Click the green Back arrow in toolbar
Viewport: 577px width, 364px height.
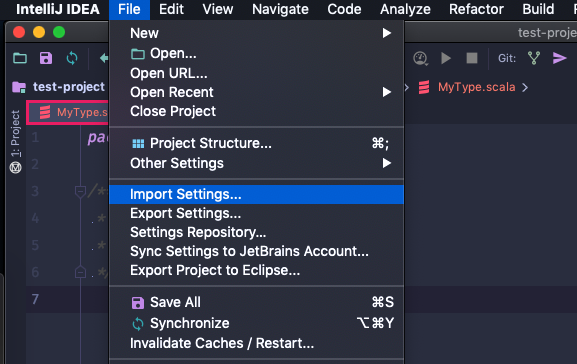pyautogui.click(x=104, y=58)
